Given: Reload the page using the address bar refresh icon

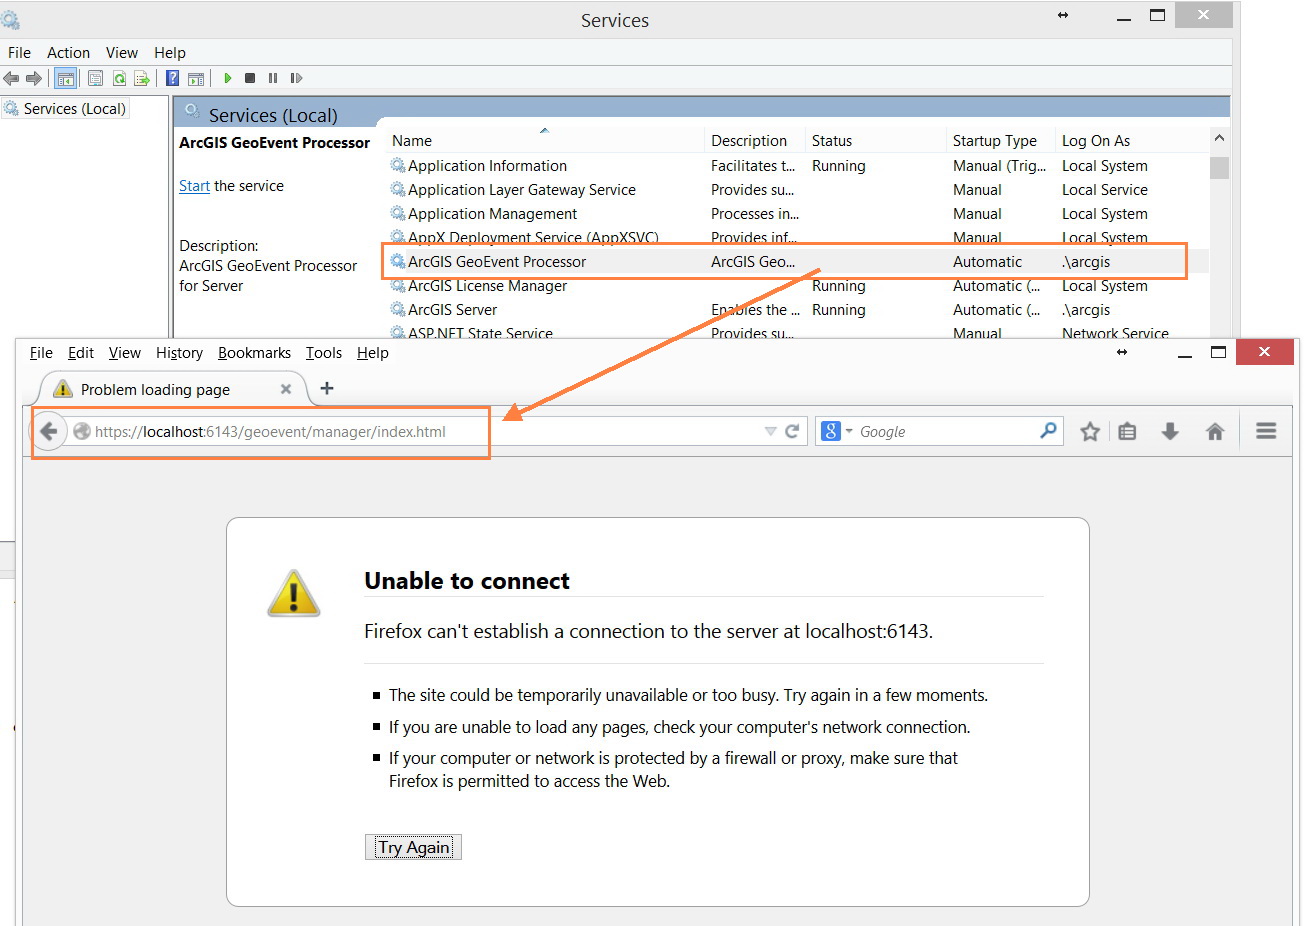Looking at the screenshot, I should [x=792, y=431].
